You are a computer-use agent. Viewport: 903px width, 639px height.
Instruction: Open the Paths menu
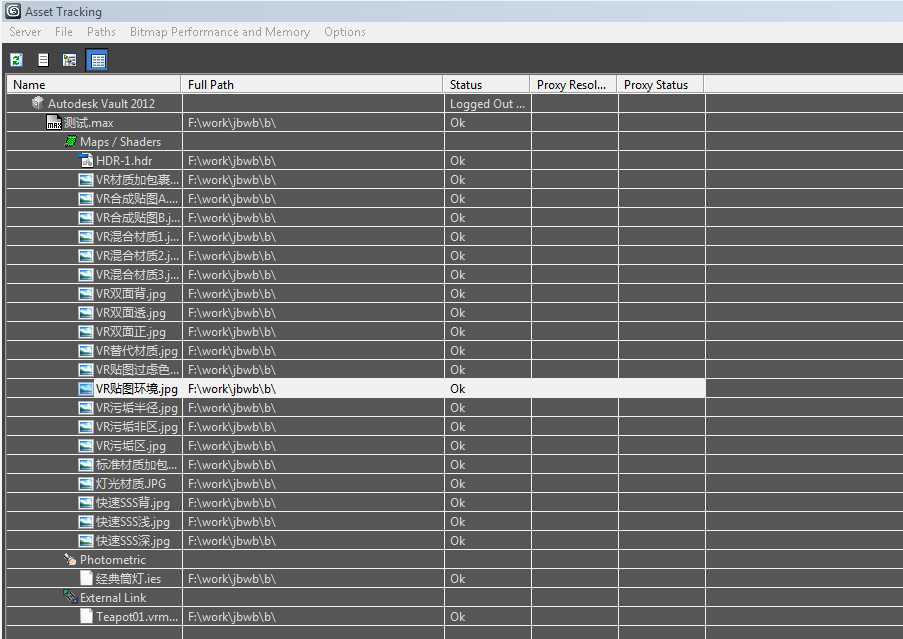(x=101, y=32)
